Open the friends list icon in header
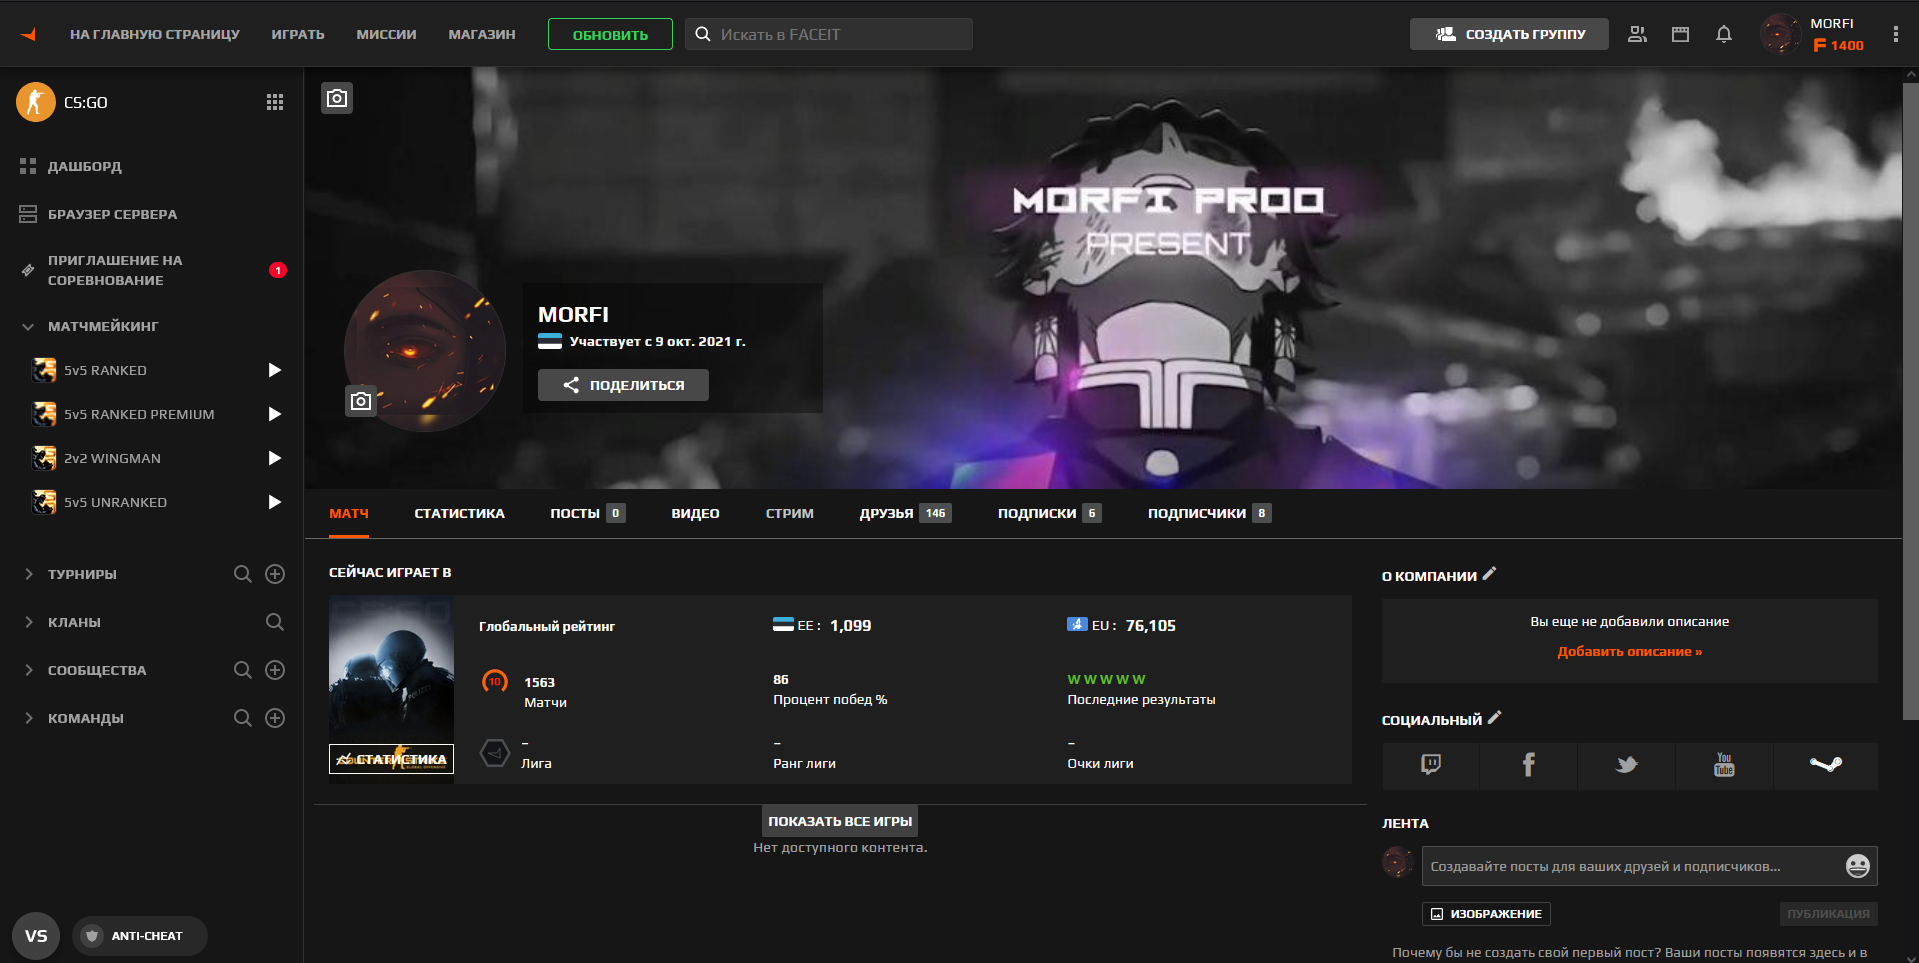The image size is (1919, 963). pos(1637,34)
